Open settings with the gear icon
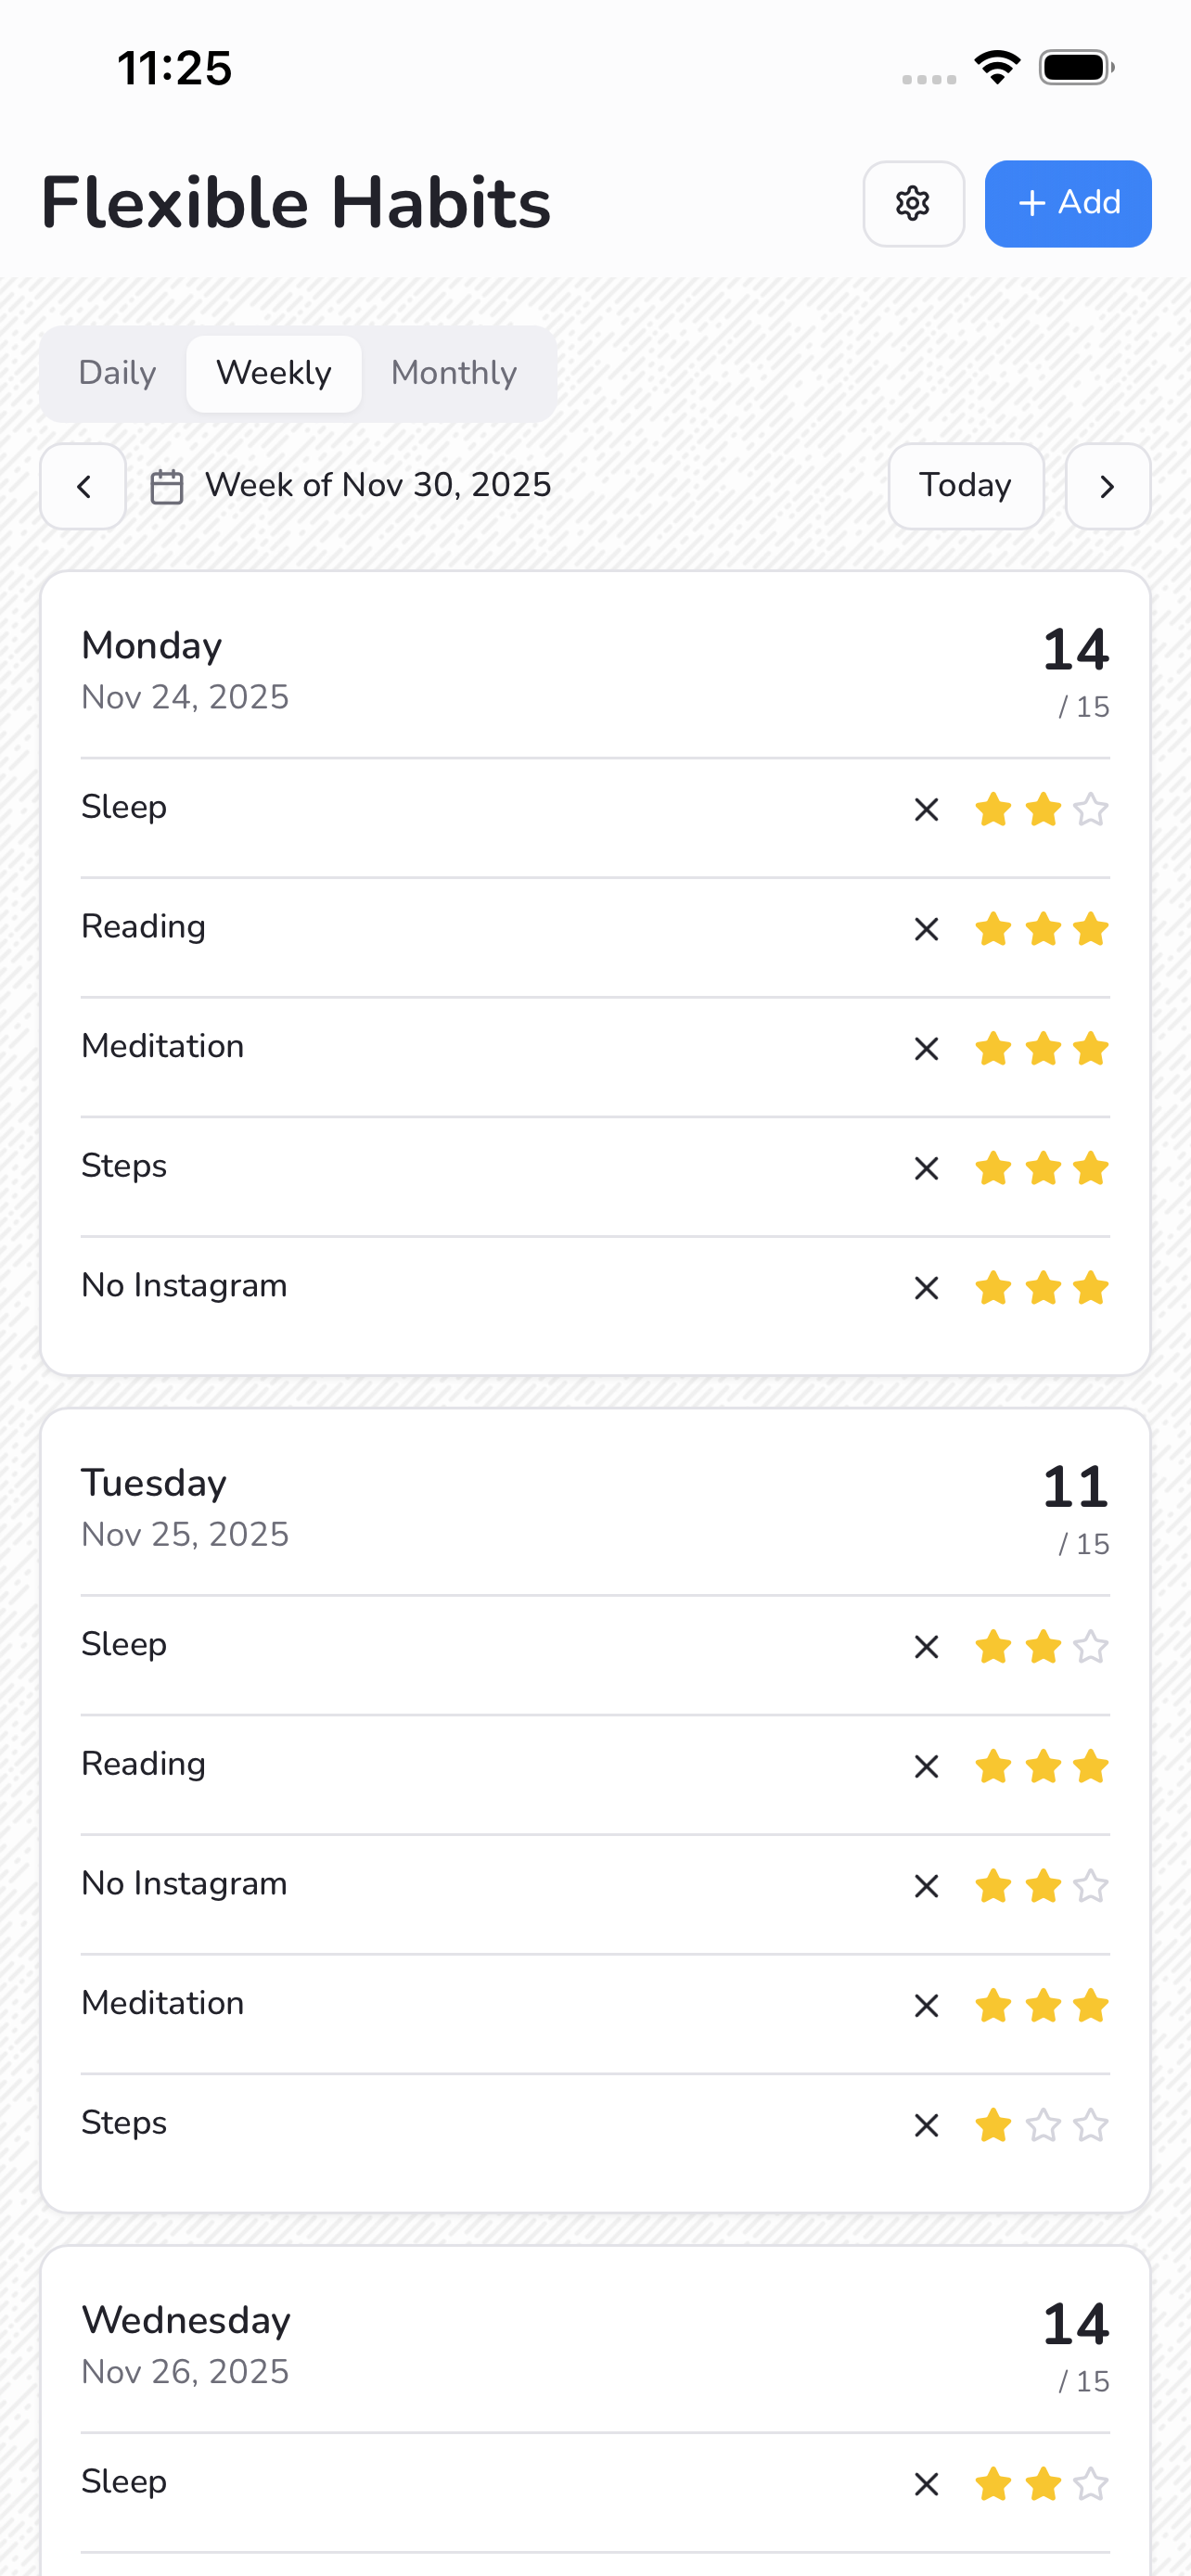This screenshot has height=2576, width=1191. tap(913, 204)
